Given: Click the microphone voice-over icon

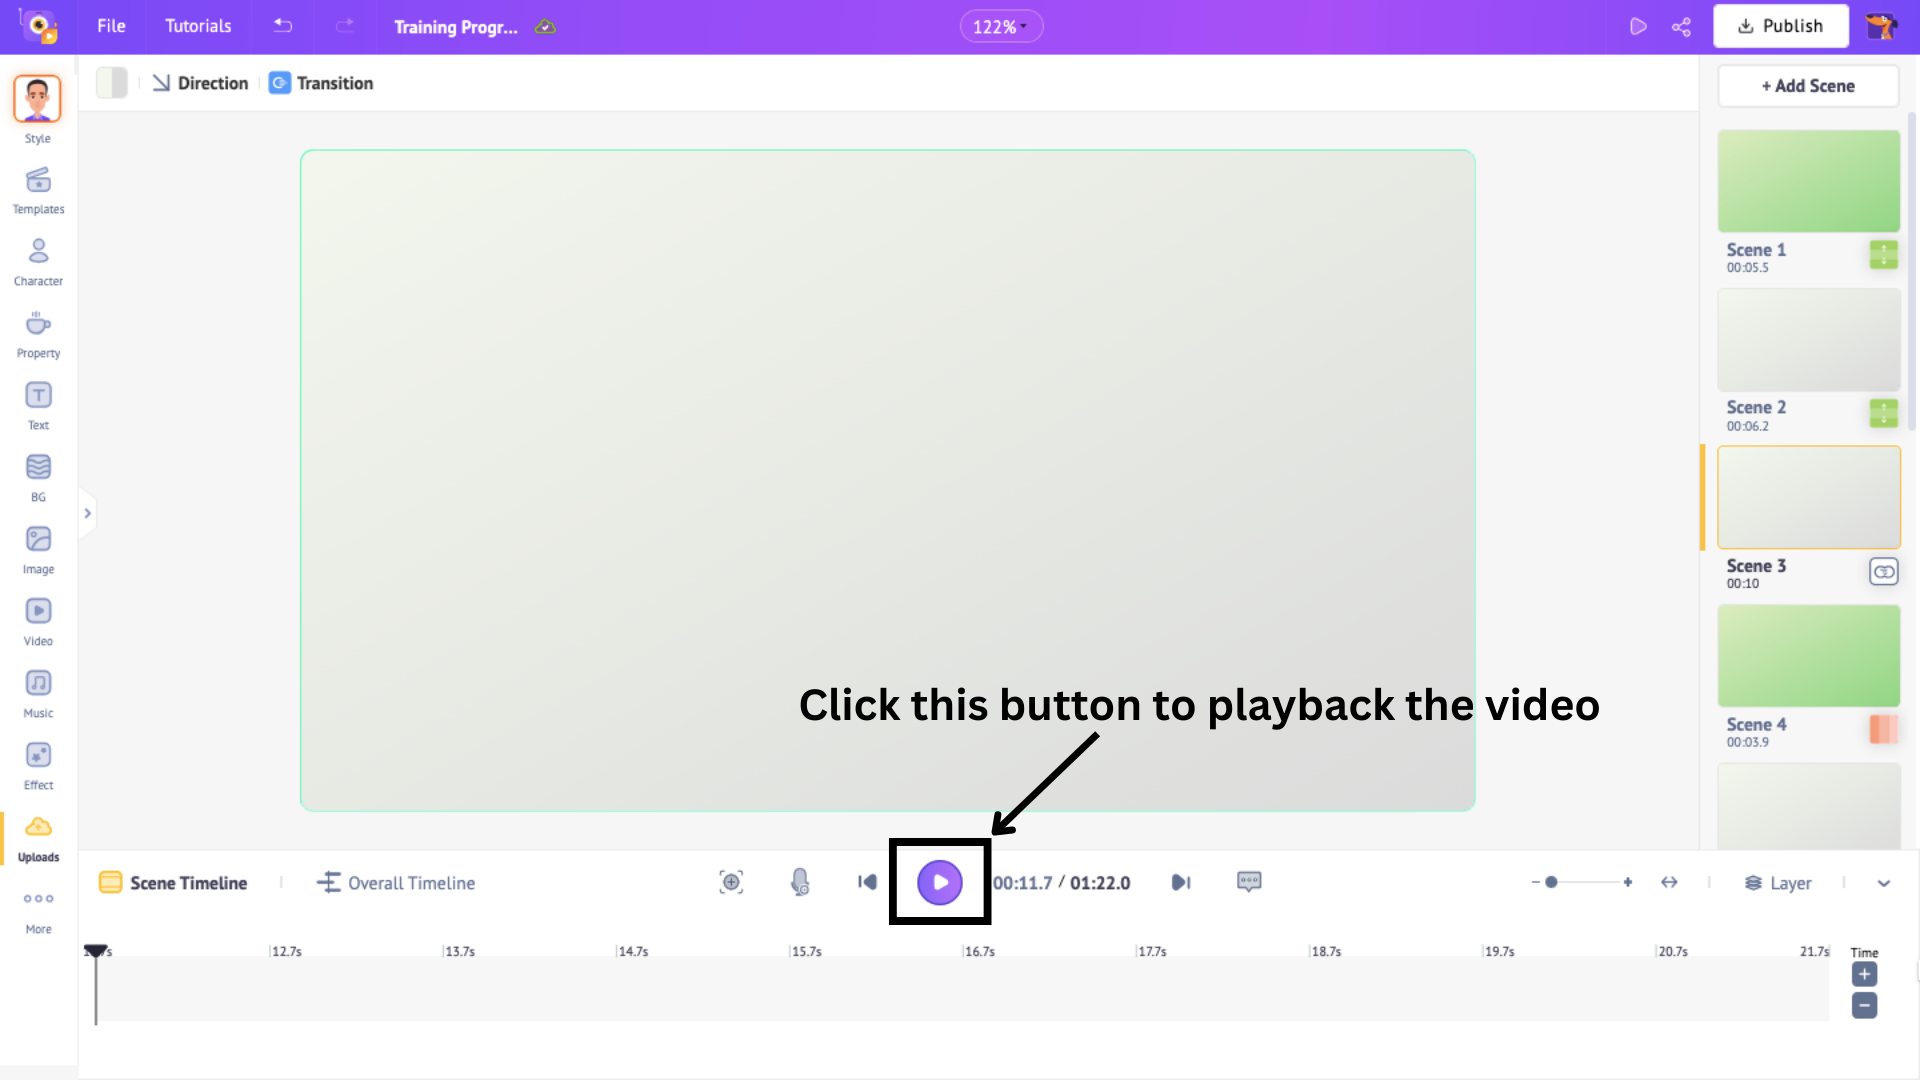Looking at the screenshot, I should (x=800, y=882).
